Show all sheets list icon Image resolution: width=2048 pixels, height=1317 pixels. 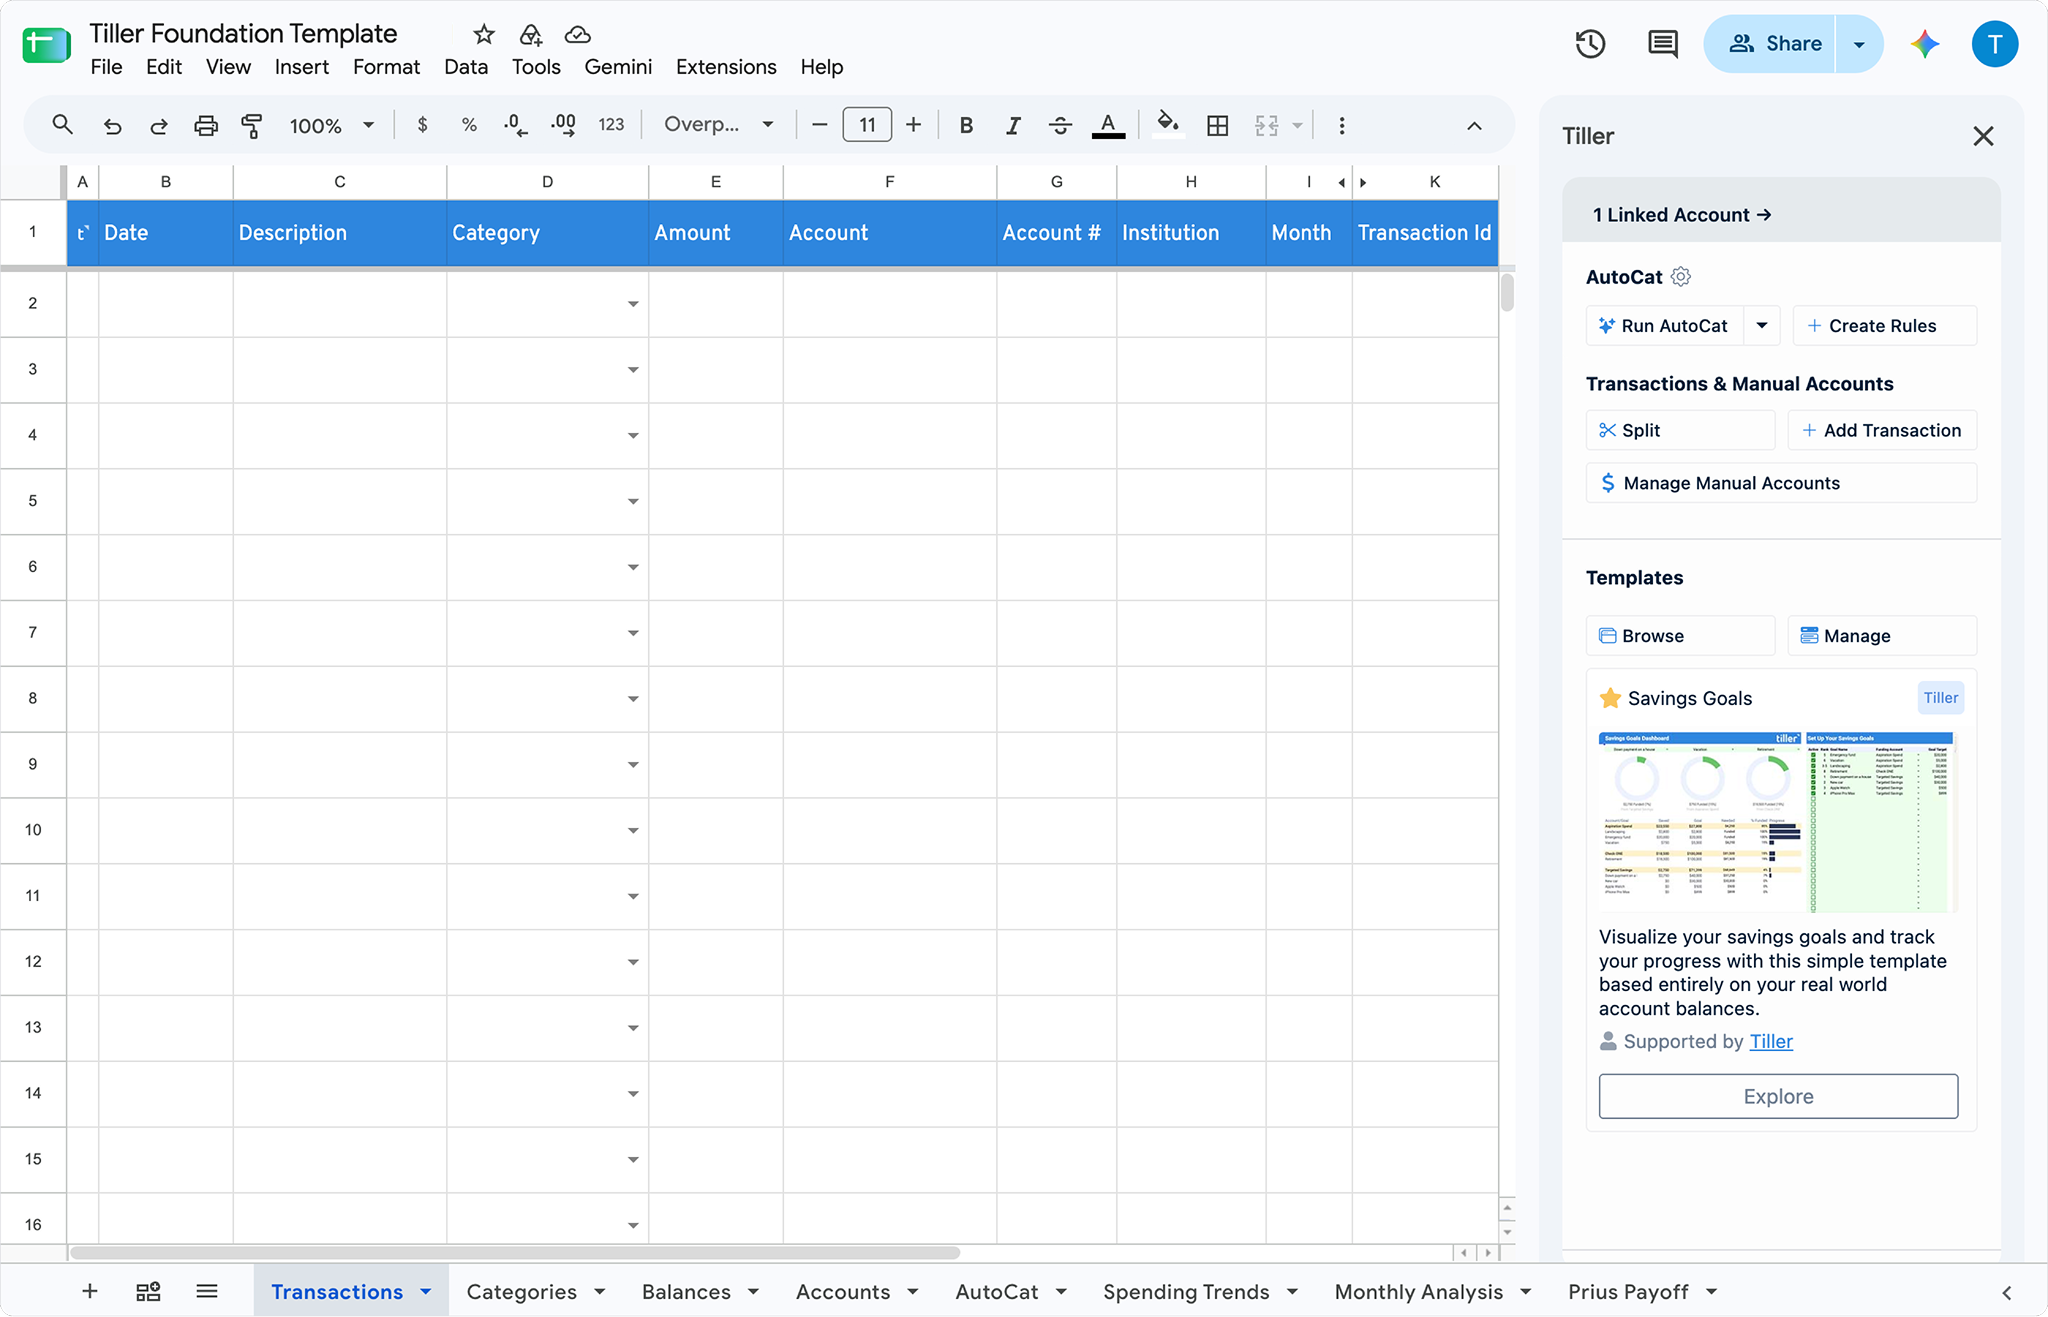click(207, 1291)
